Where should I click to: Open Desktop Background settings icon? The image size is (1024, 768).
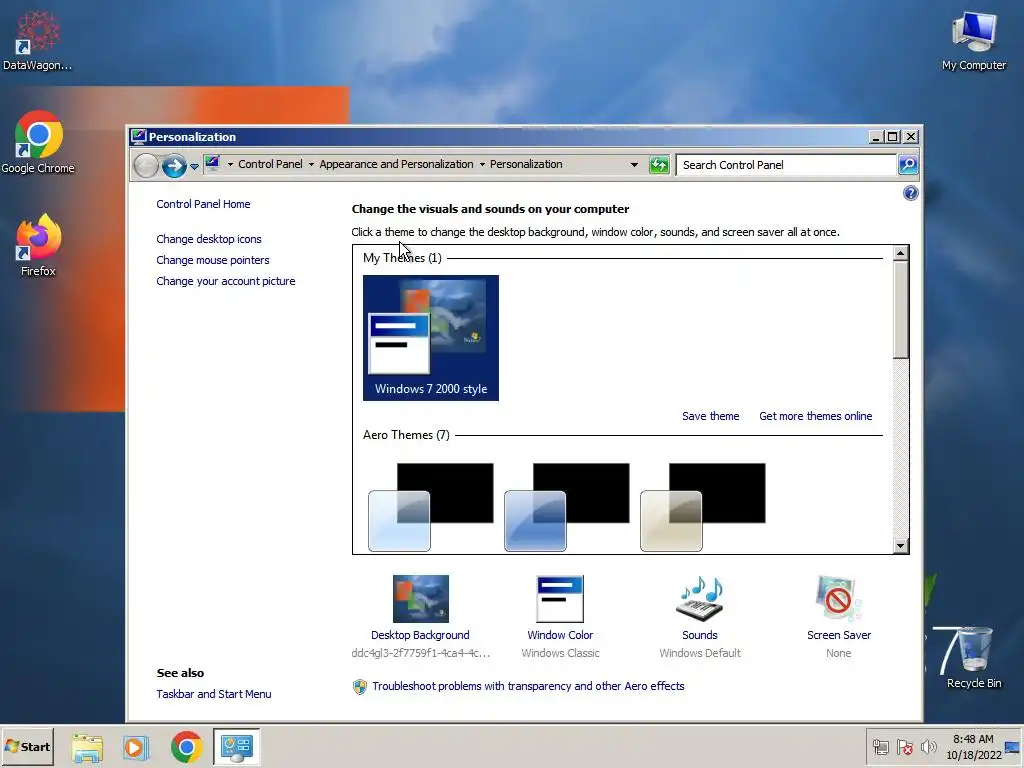(x=421, y=599)
